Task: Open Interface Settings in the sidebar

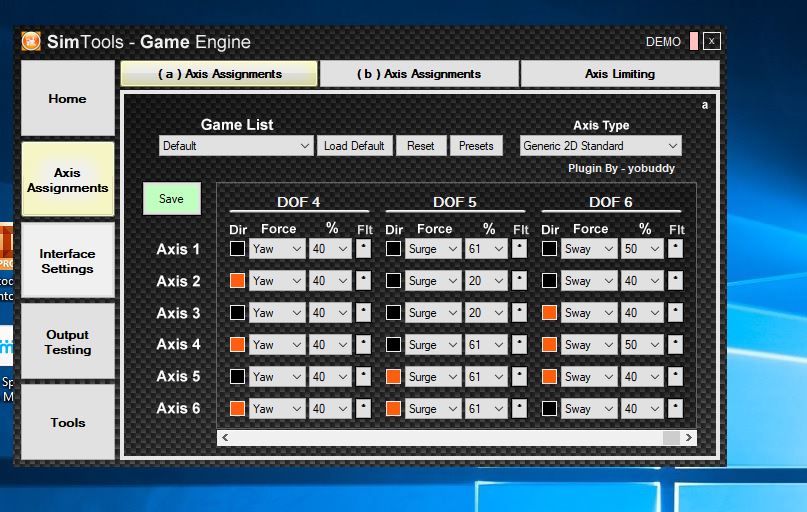Action: (67, 261)
